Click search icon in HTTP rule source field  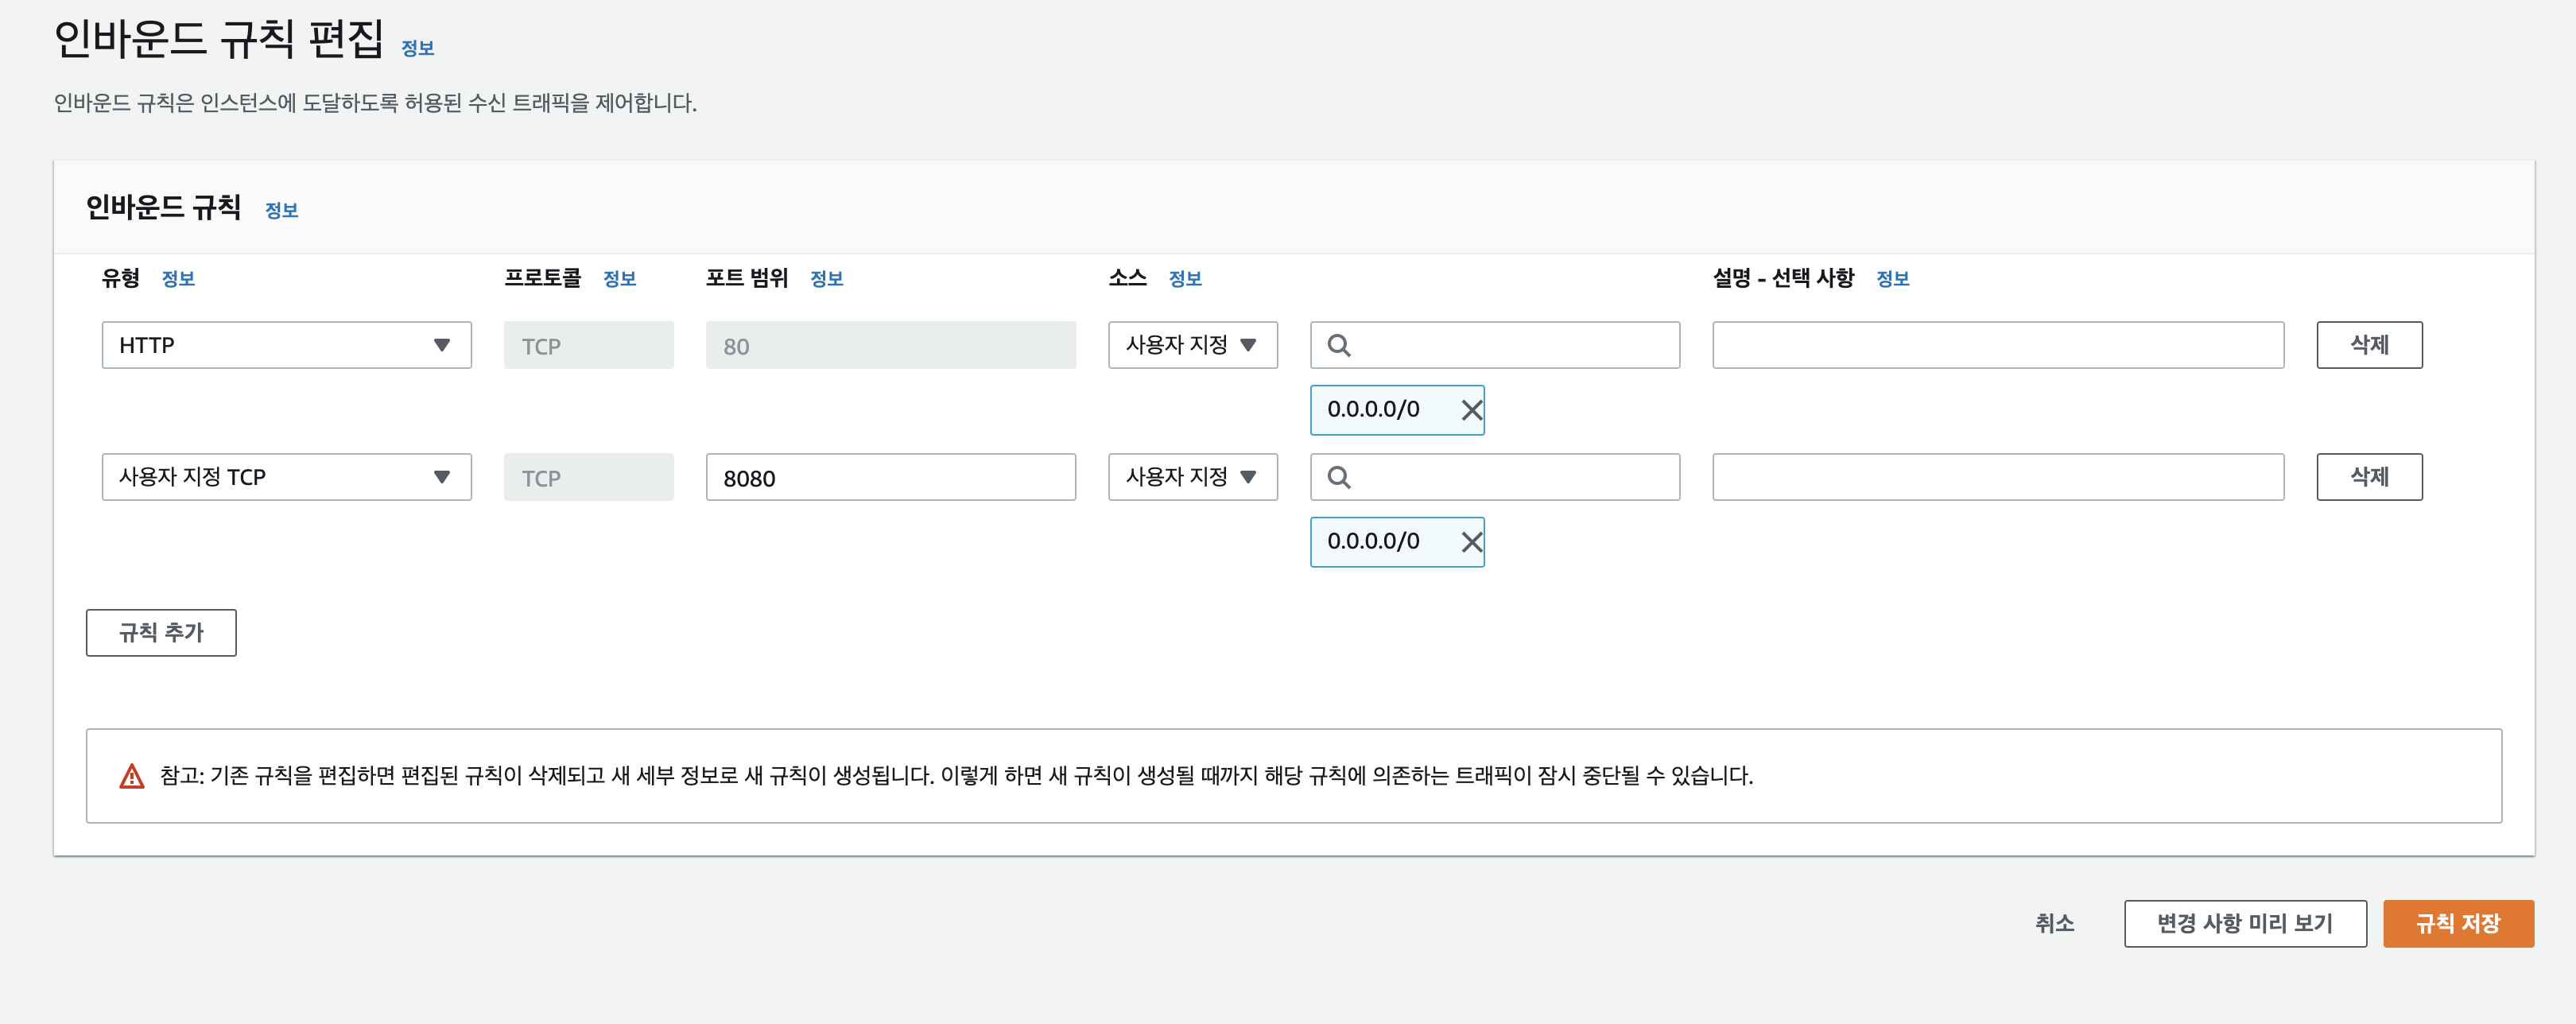coord(1339,346)
